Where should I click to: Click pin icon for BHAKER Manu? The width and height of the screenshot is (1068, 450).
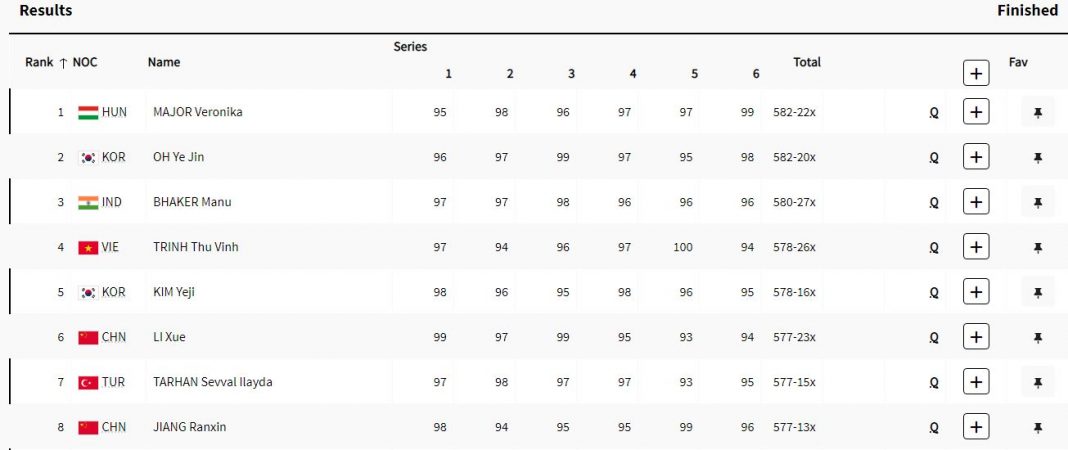point(1037,203)
